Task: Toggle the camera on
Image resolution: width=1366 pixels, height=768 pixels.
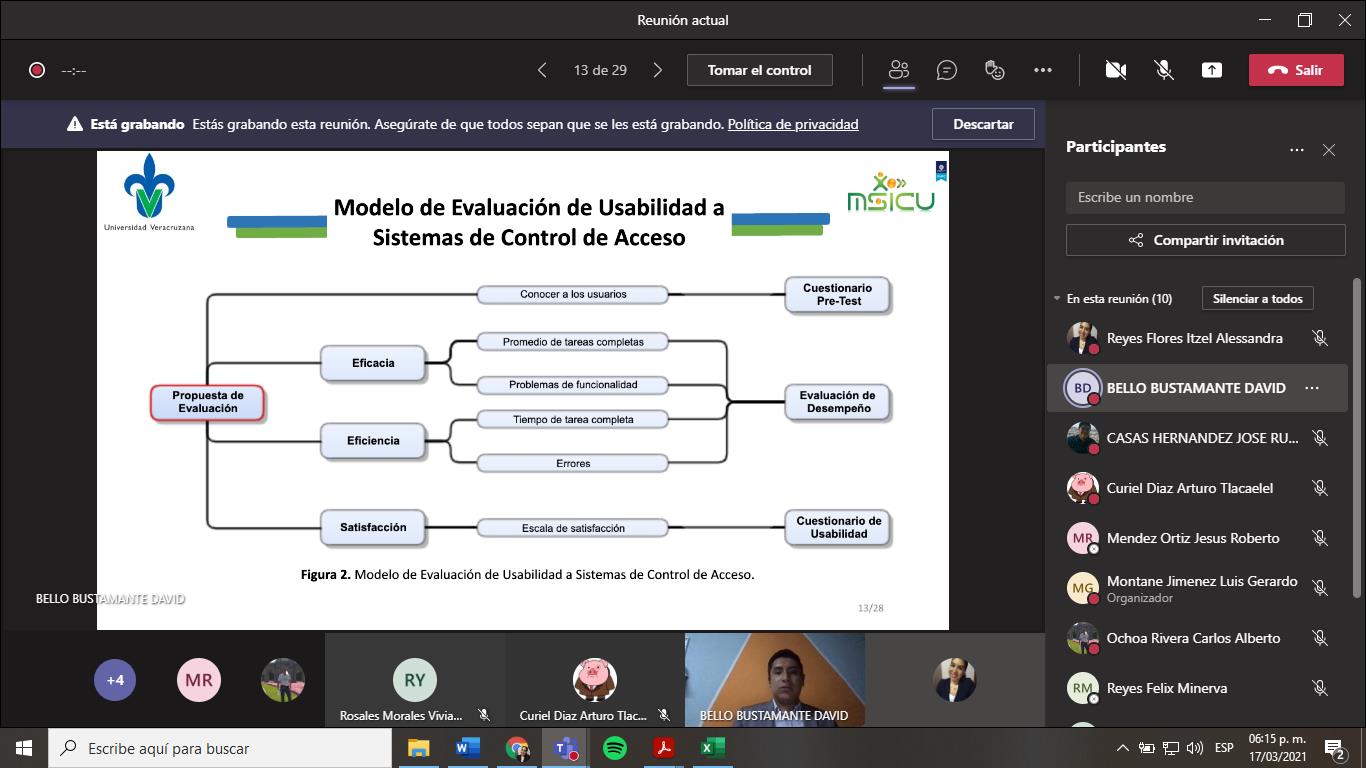Action: click(1116, 70)
